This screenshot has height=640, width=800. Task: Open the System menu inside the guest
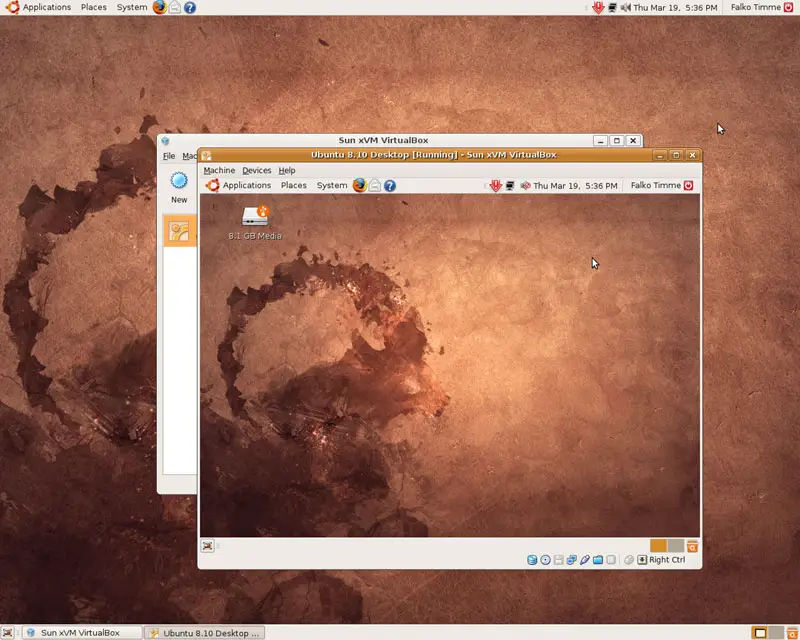click(331, 185)
